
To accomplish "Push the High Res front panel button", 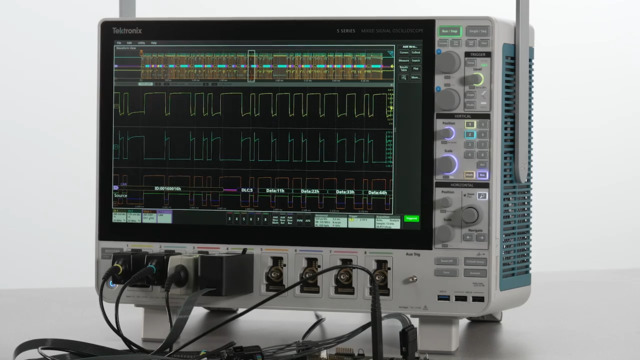I will (x=471, y=43).
